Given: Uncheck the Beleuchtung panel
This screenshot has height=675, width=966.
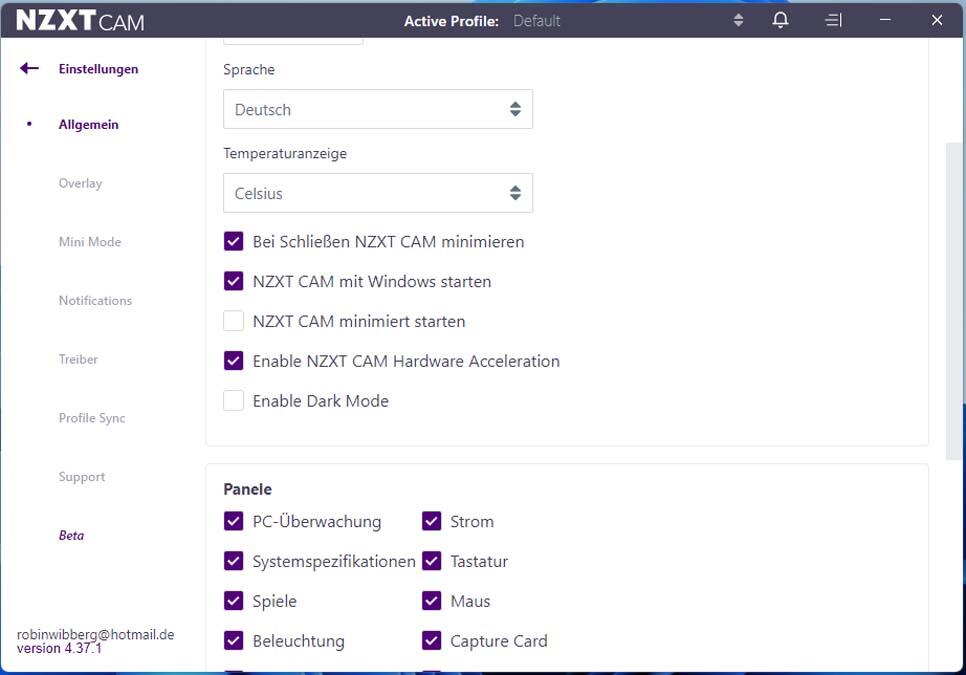Looking at the screenshot, I should (x=233, y=641).
